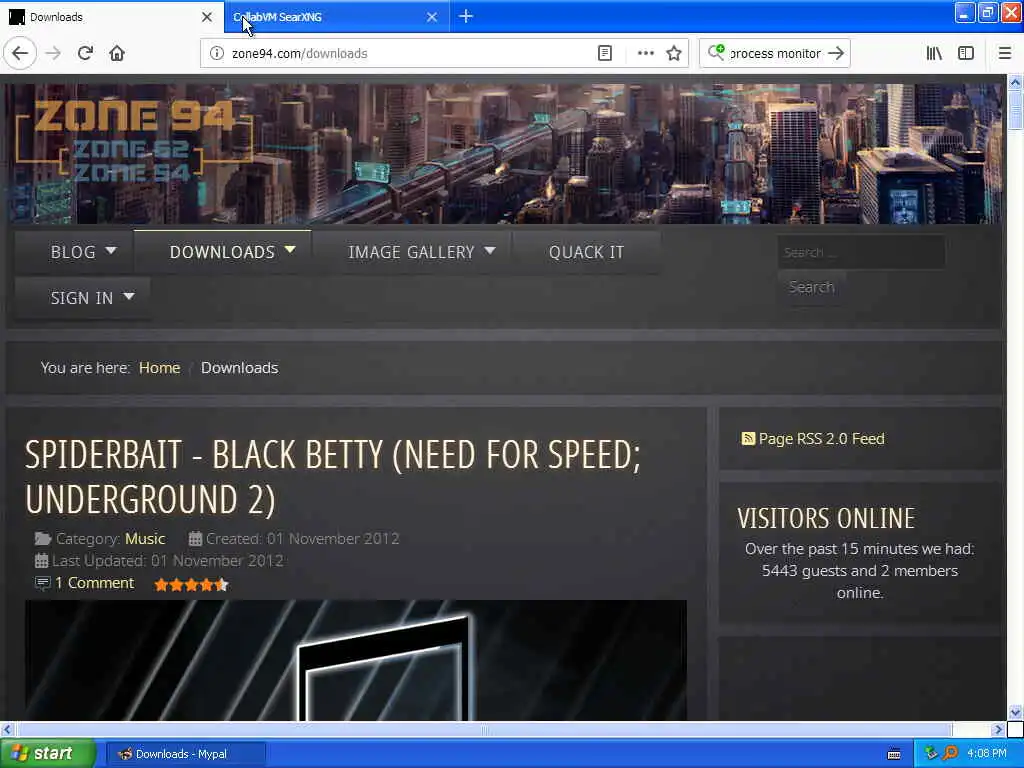Open the page actions three-dot menu
This screenshot has height=768, width=1024.
tap(645, 54)
